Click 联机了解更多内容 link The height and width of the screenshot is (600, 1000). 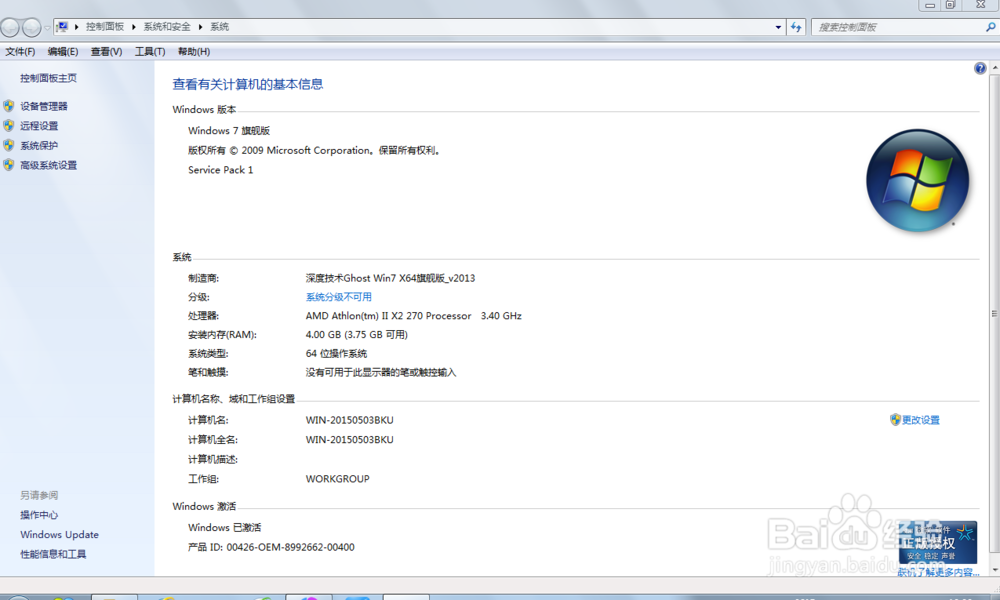click(x=938, y=573)
